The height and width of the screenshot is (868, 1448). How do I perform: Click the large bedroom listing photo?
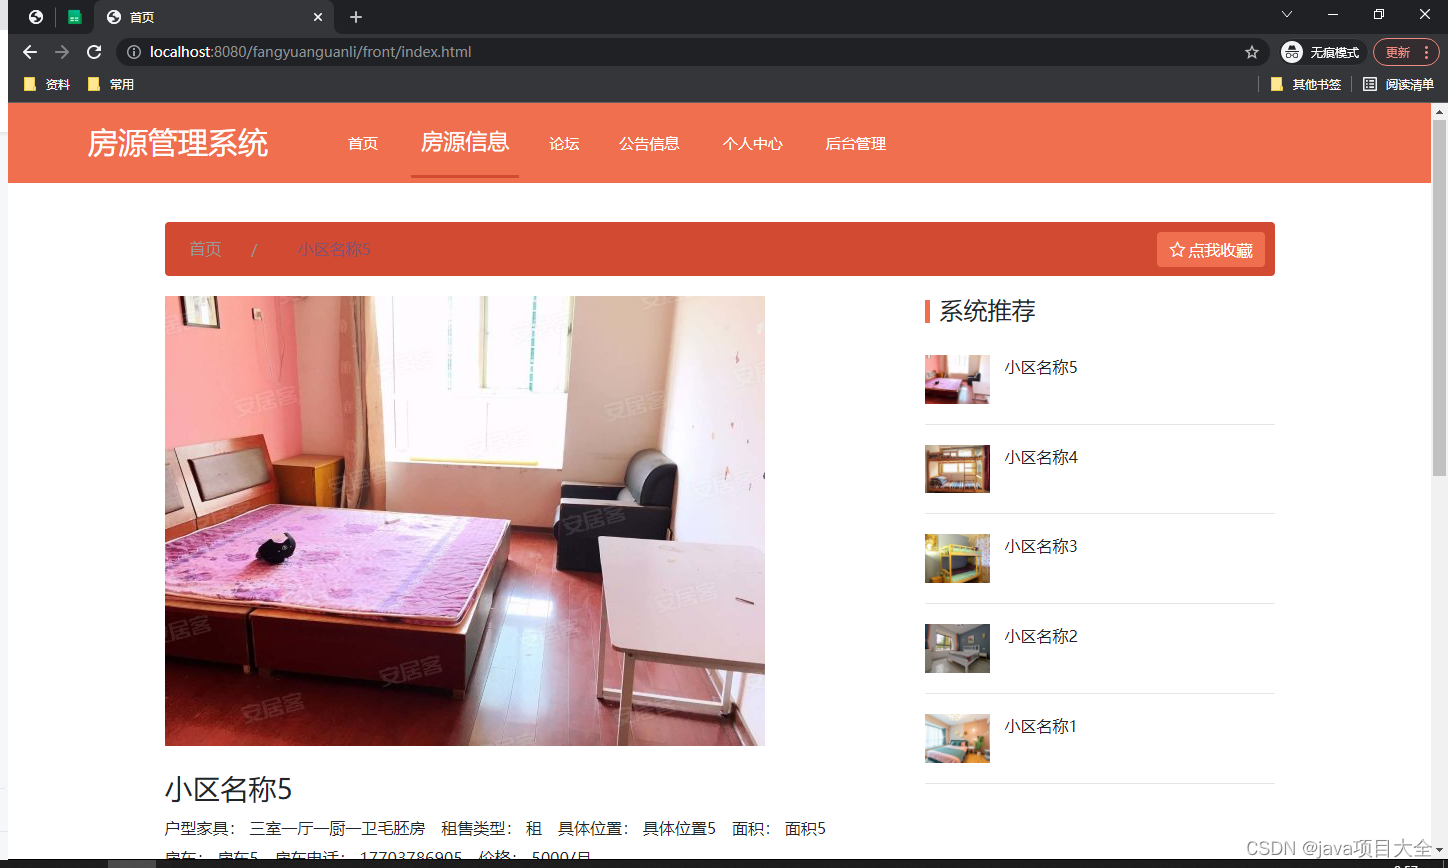coord(465,521)
